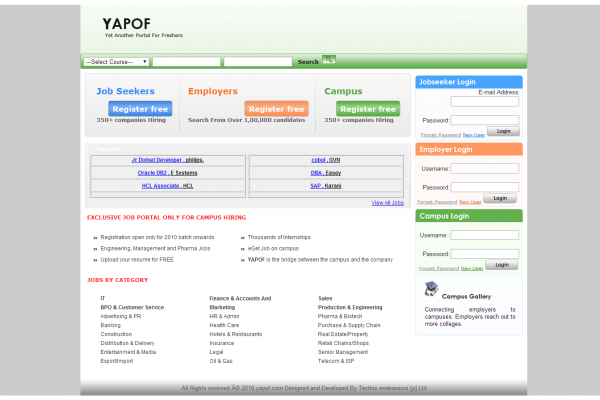The image size is (600, 400).
Task: Click the Jobseeker Login button
Action: click(504, 131)
